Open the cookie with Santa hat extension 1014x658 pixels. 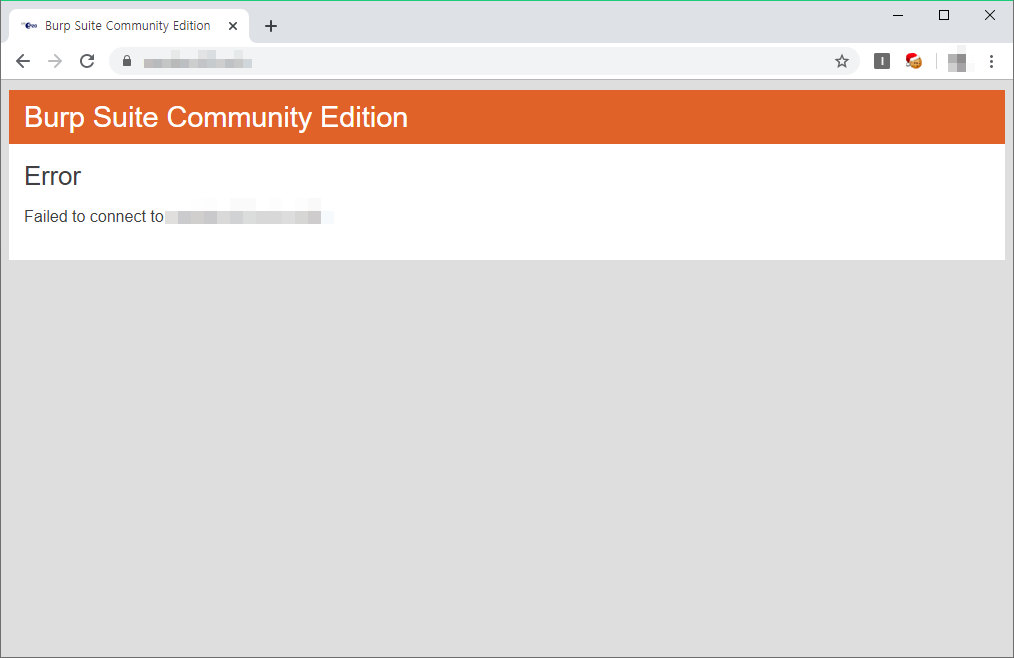pos(914,61)
